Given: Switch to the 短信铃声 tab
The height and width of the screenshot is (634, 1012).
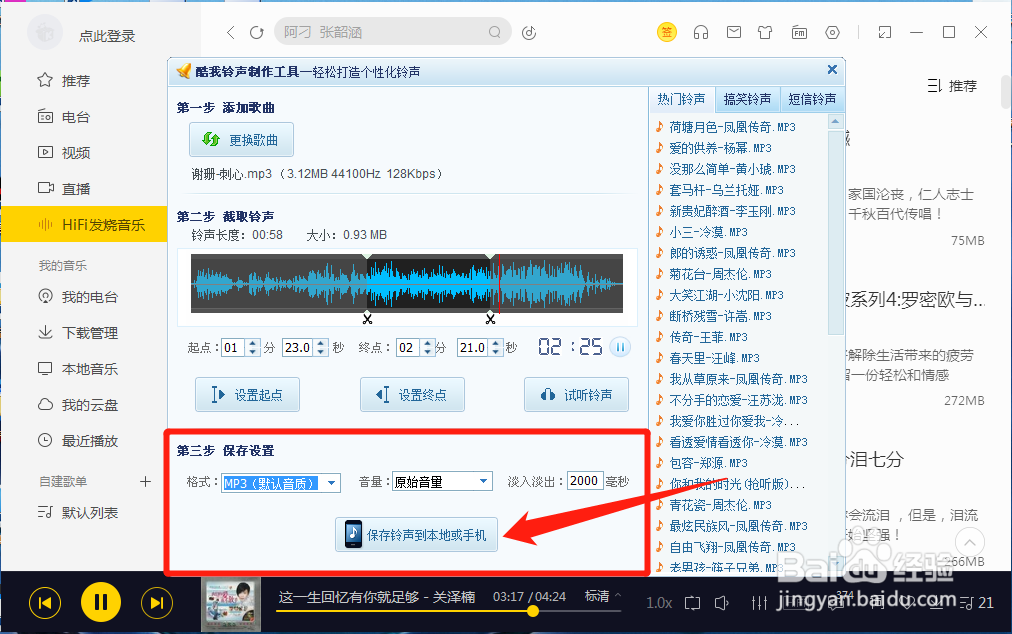Looking at the screenshot, I should click(812, 99).
